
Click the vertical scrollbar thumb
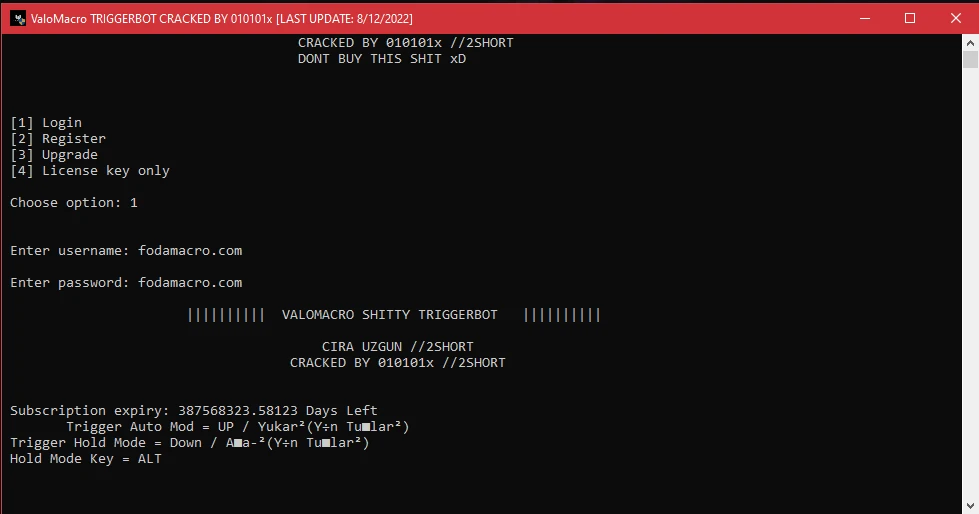click(970, 60)
